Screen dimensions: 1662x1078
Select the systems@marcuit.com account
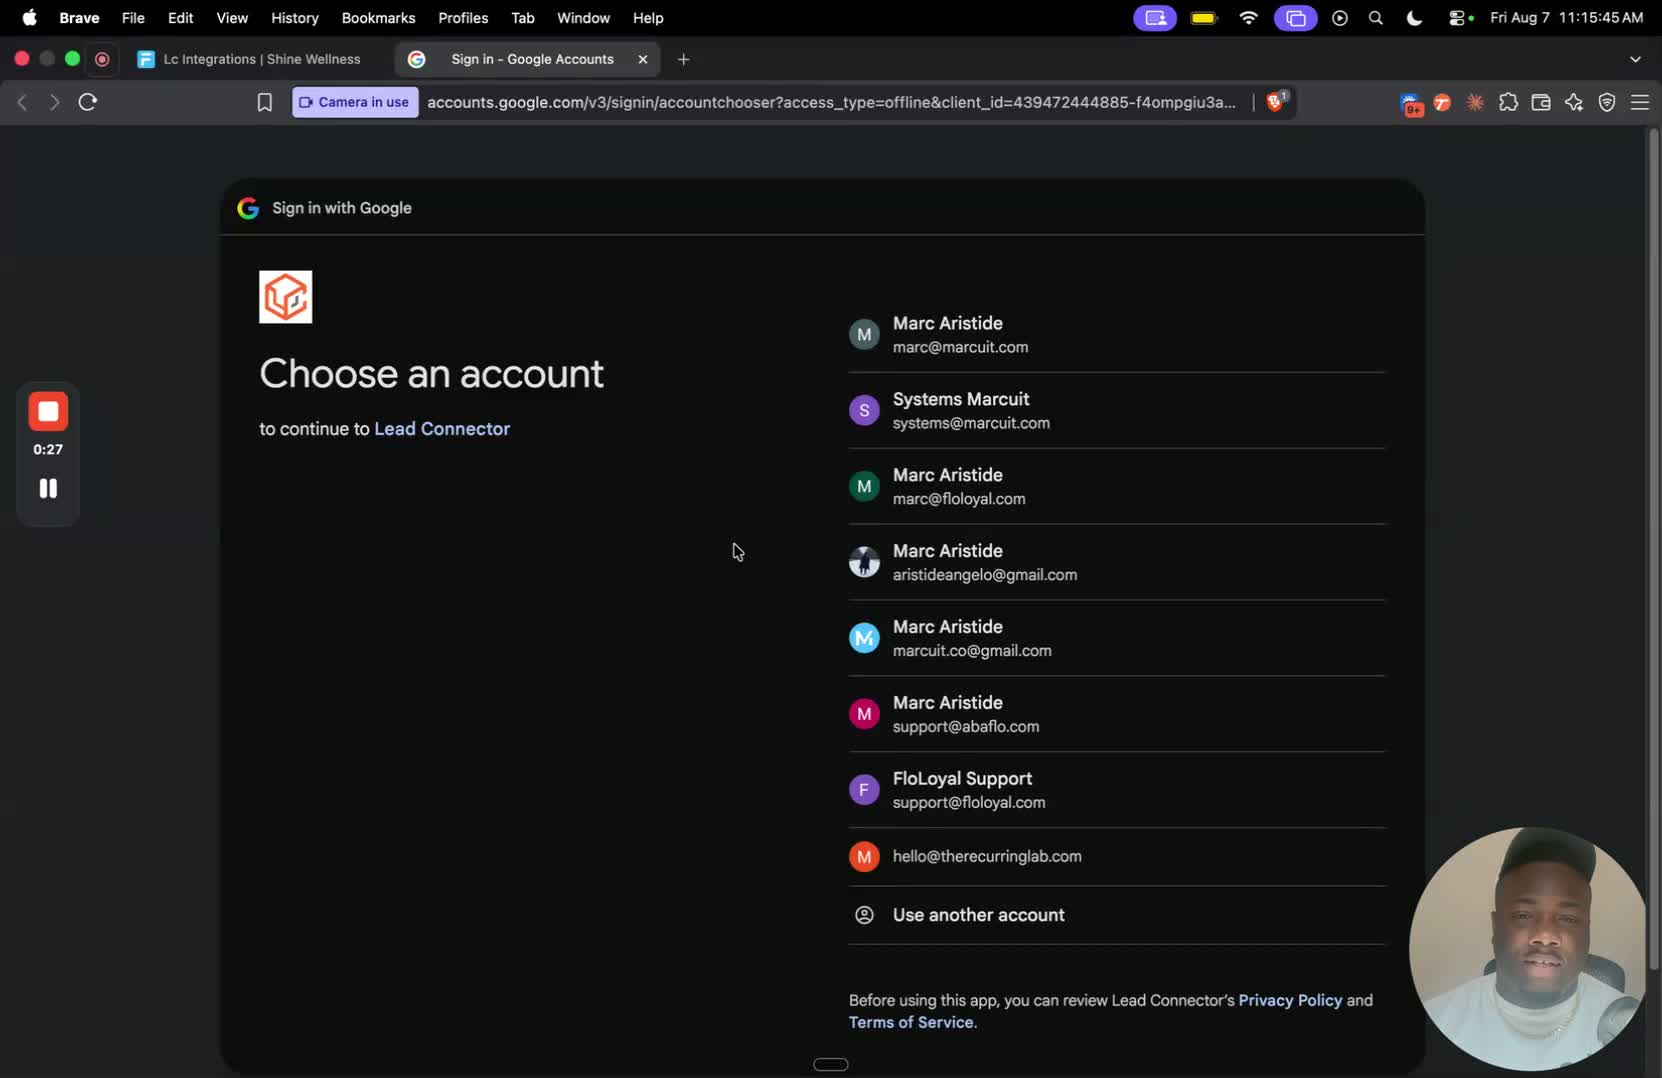click(1117, 411)
